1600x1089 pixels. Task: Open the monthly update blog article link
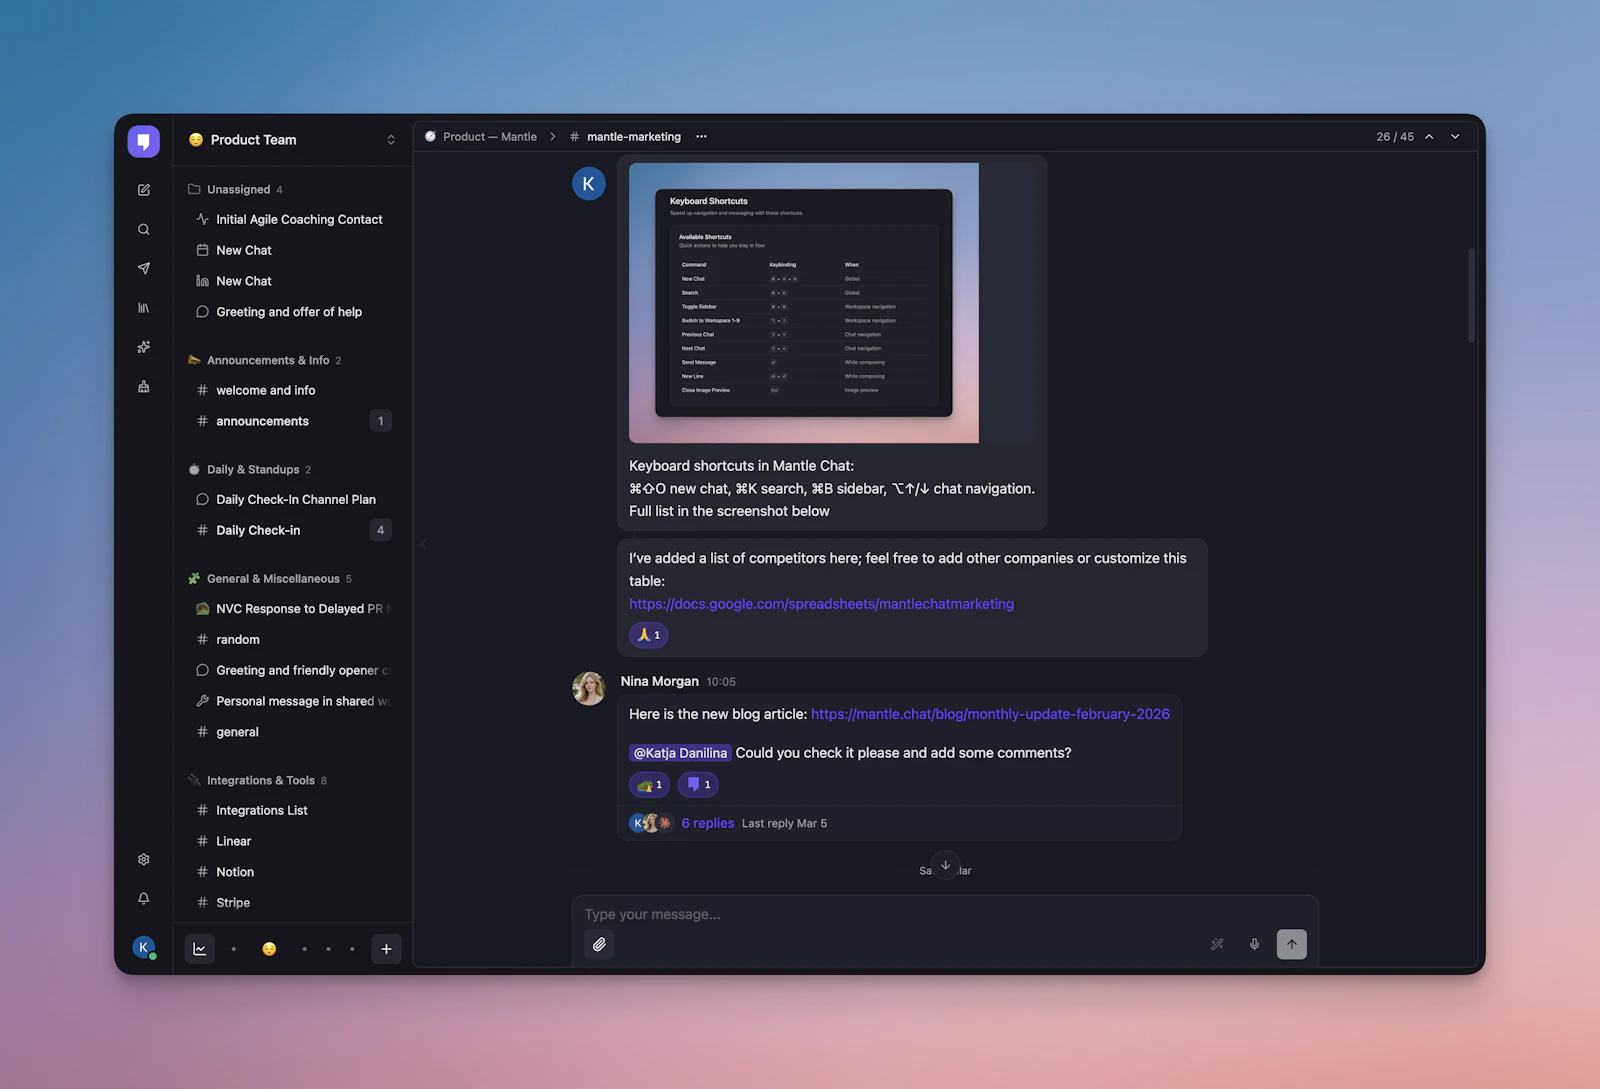pos(990,714)
